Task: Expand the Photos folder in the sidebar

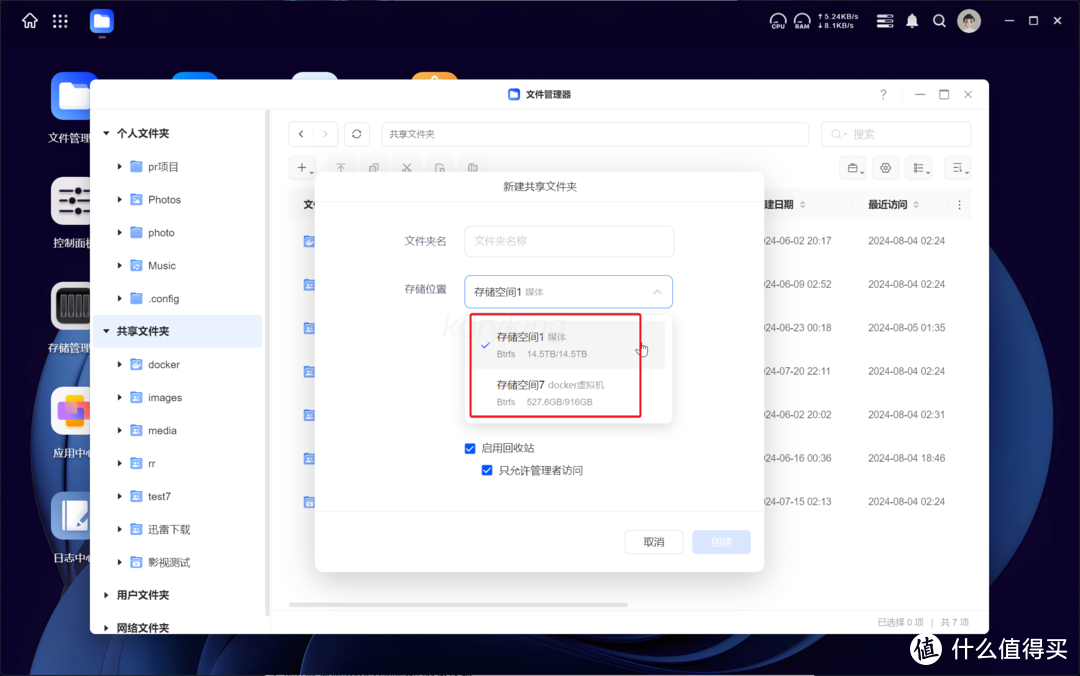Action: pyautogui.click(x=119, y=199)
